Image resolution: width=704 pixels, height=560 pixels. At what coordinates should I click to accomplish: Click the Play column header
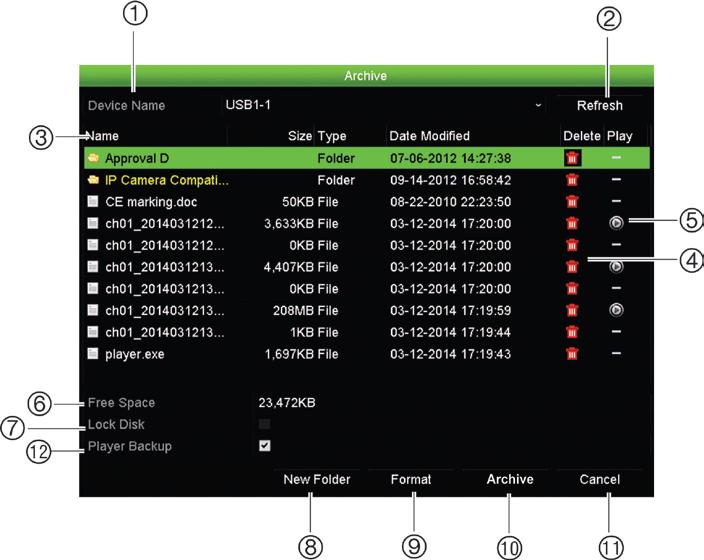click(620, 136)
